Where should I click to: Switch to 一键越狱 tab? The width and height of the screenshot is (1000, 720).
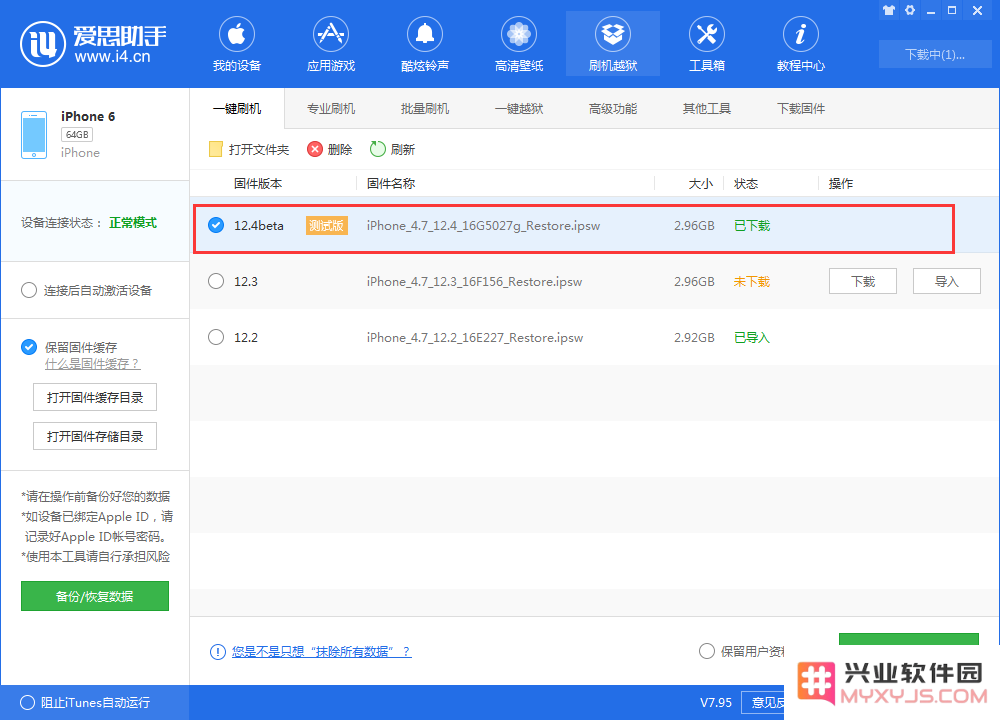point(518,109)
